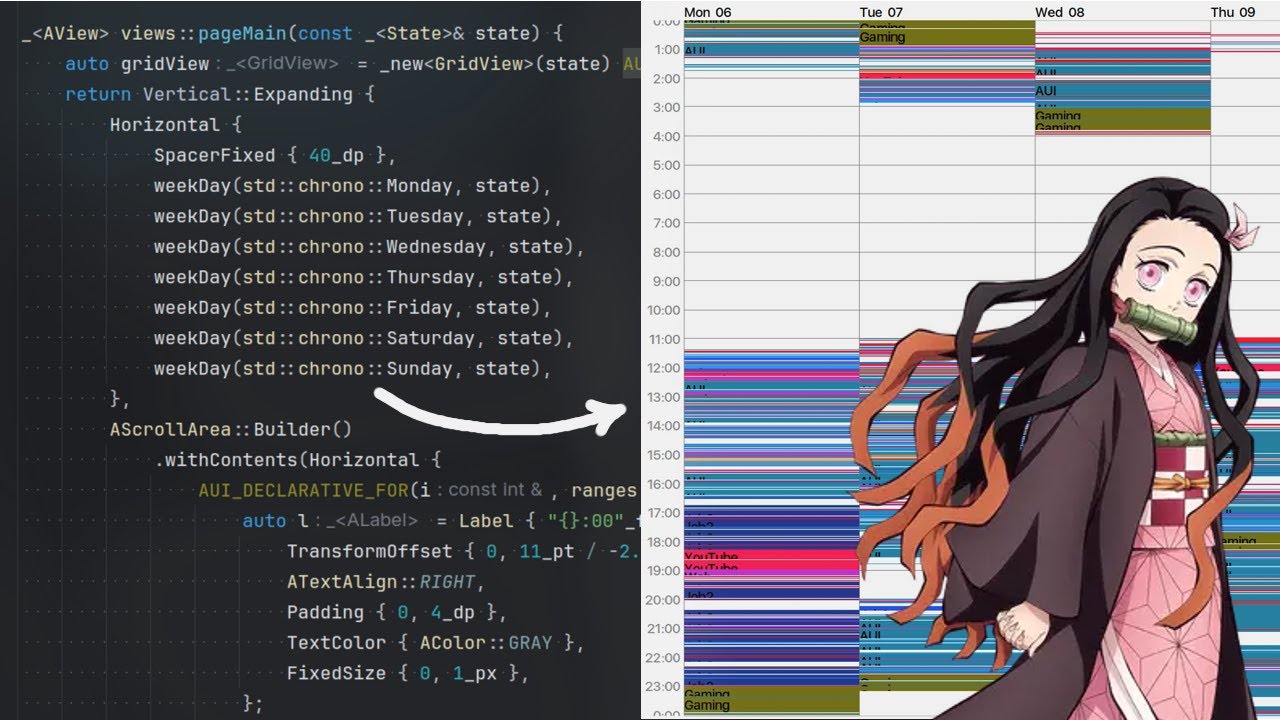The width and height of the screenshot is (1280, 720).
Task: Click the _<GridView> inlay type hint
Action: pos(282,64)
